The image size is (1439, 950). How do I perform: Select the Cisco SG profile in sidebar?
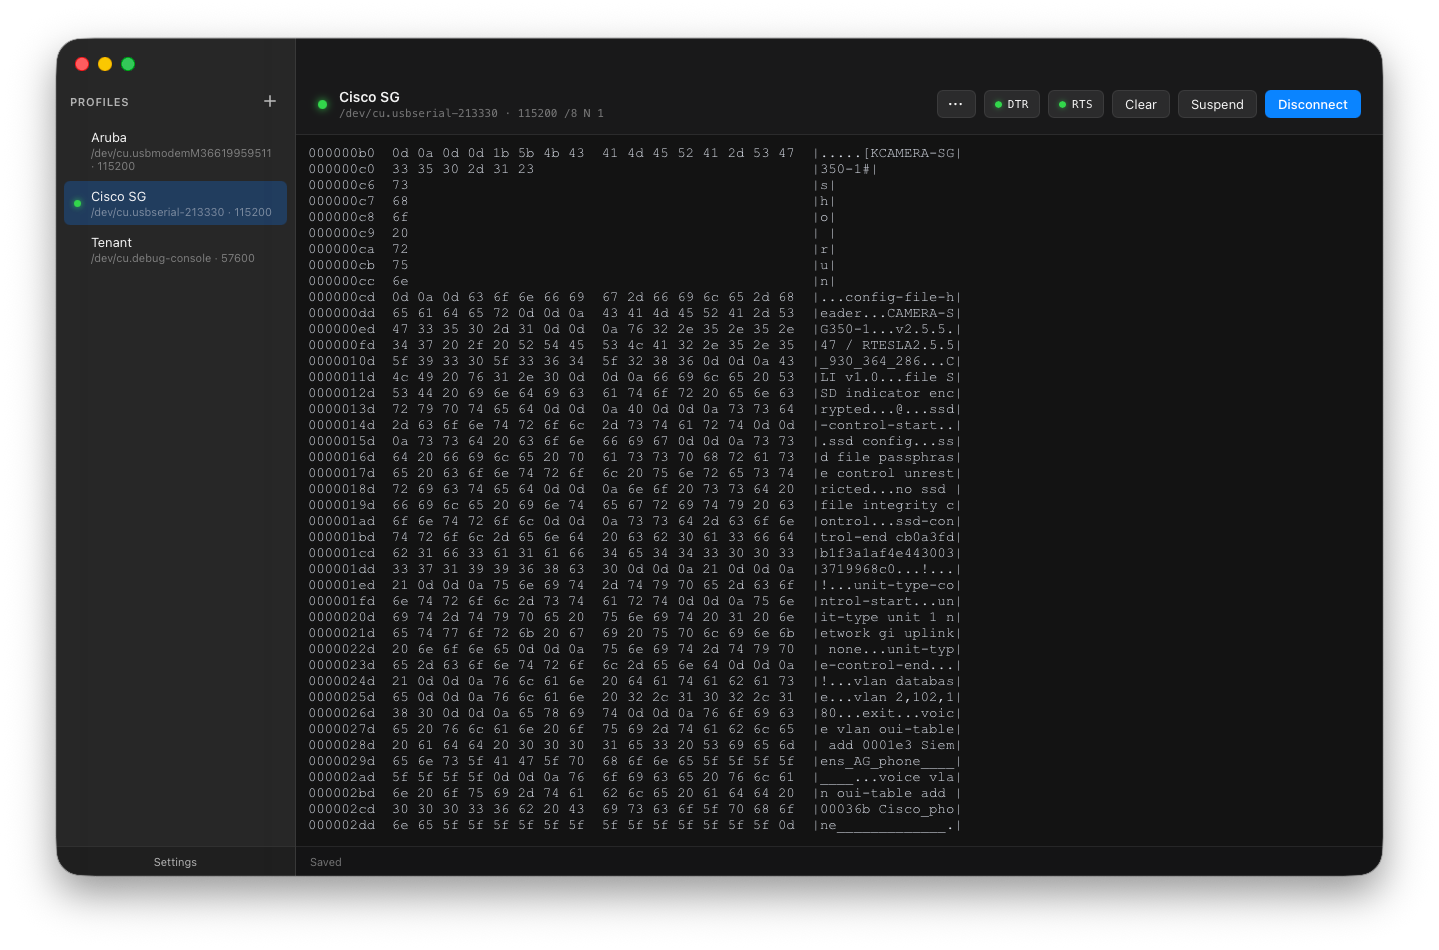(175, 203)
